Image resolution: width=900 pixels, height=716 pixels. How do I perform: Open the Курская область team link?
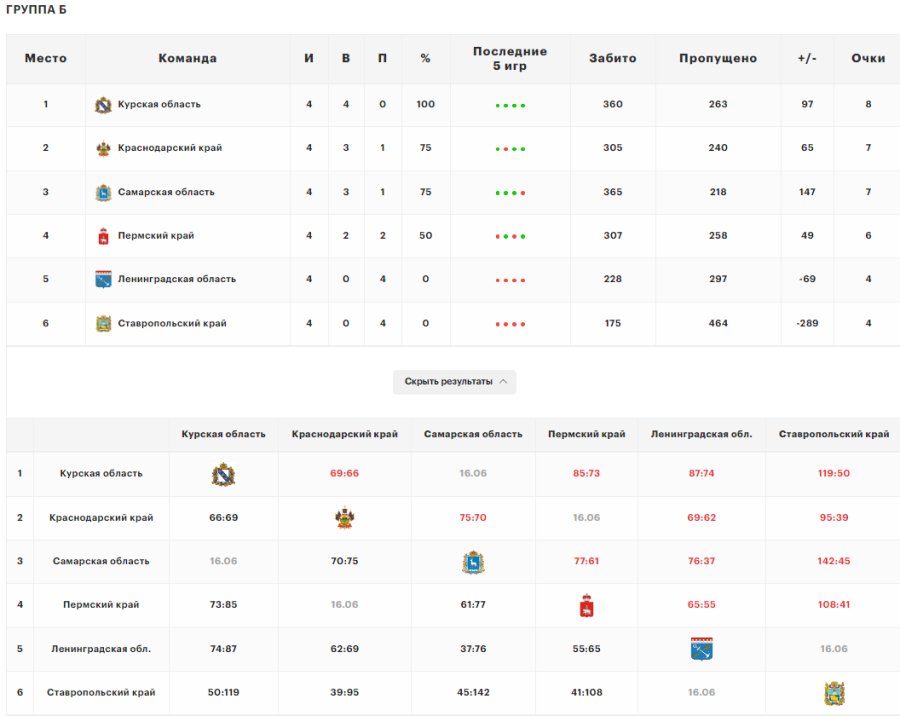[159, 105]
